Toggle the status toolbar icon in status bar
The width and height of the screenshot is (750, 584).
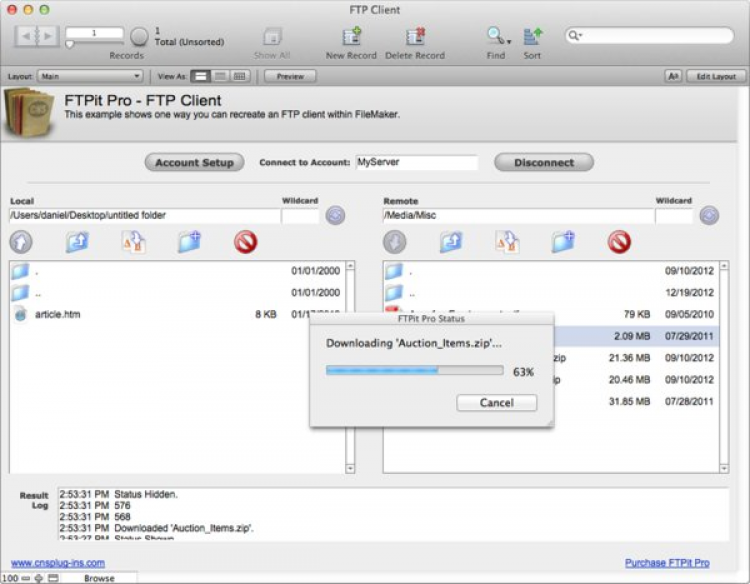point(54,578)
